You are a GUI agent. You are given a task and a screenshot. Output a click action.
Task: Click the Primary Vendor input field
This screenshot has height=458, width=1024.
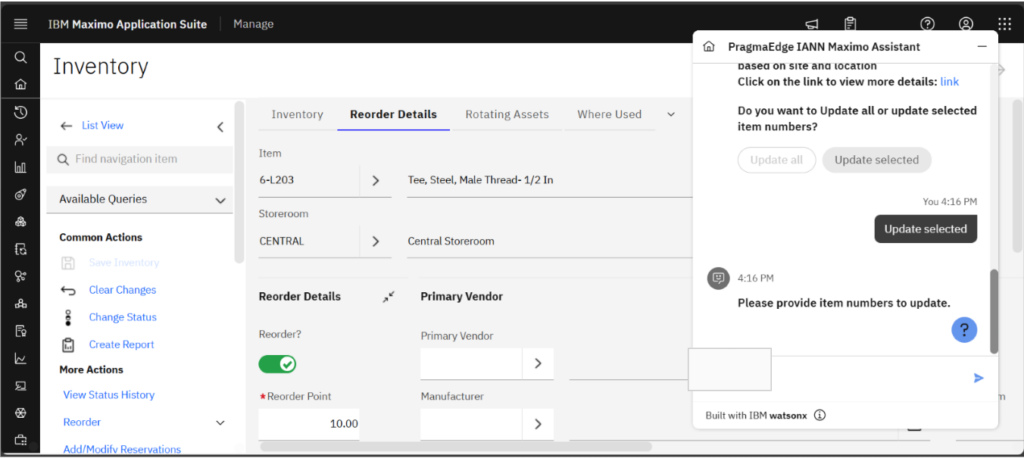tap(471, 363)
